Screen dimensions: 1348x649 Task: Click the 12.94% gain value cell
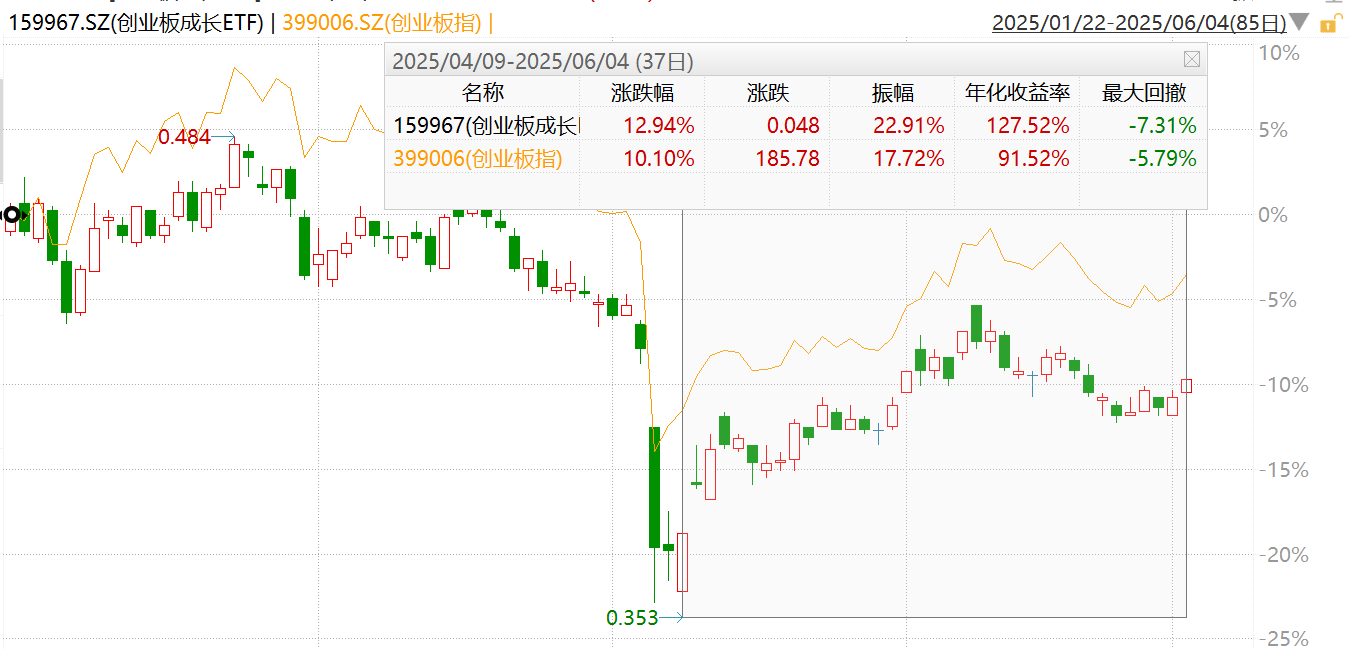point(658,126)
